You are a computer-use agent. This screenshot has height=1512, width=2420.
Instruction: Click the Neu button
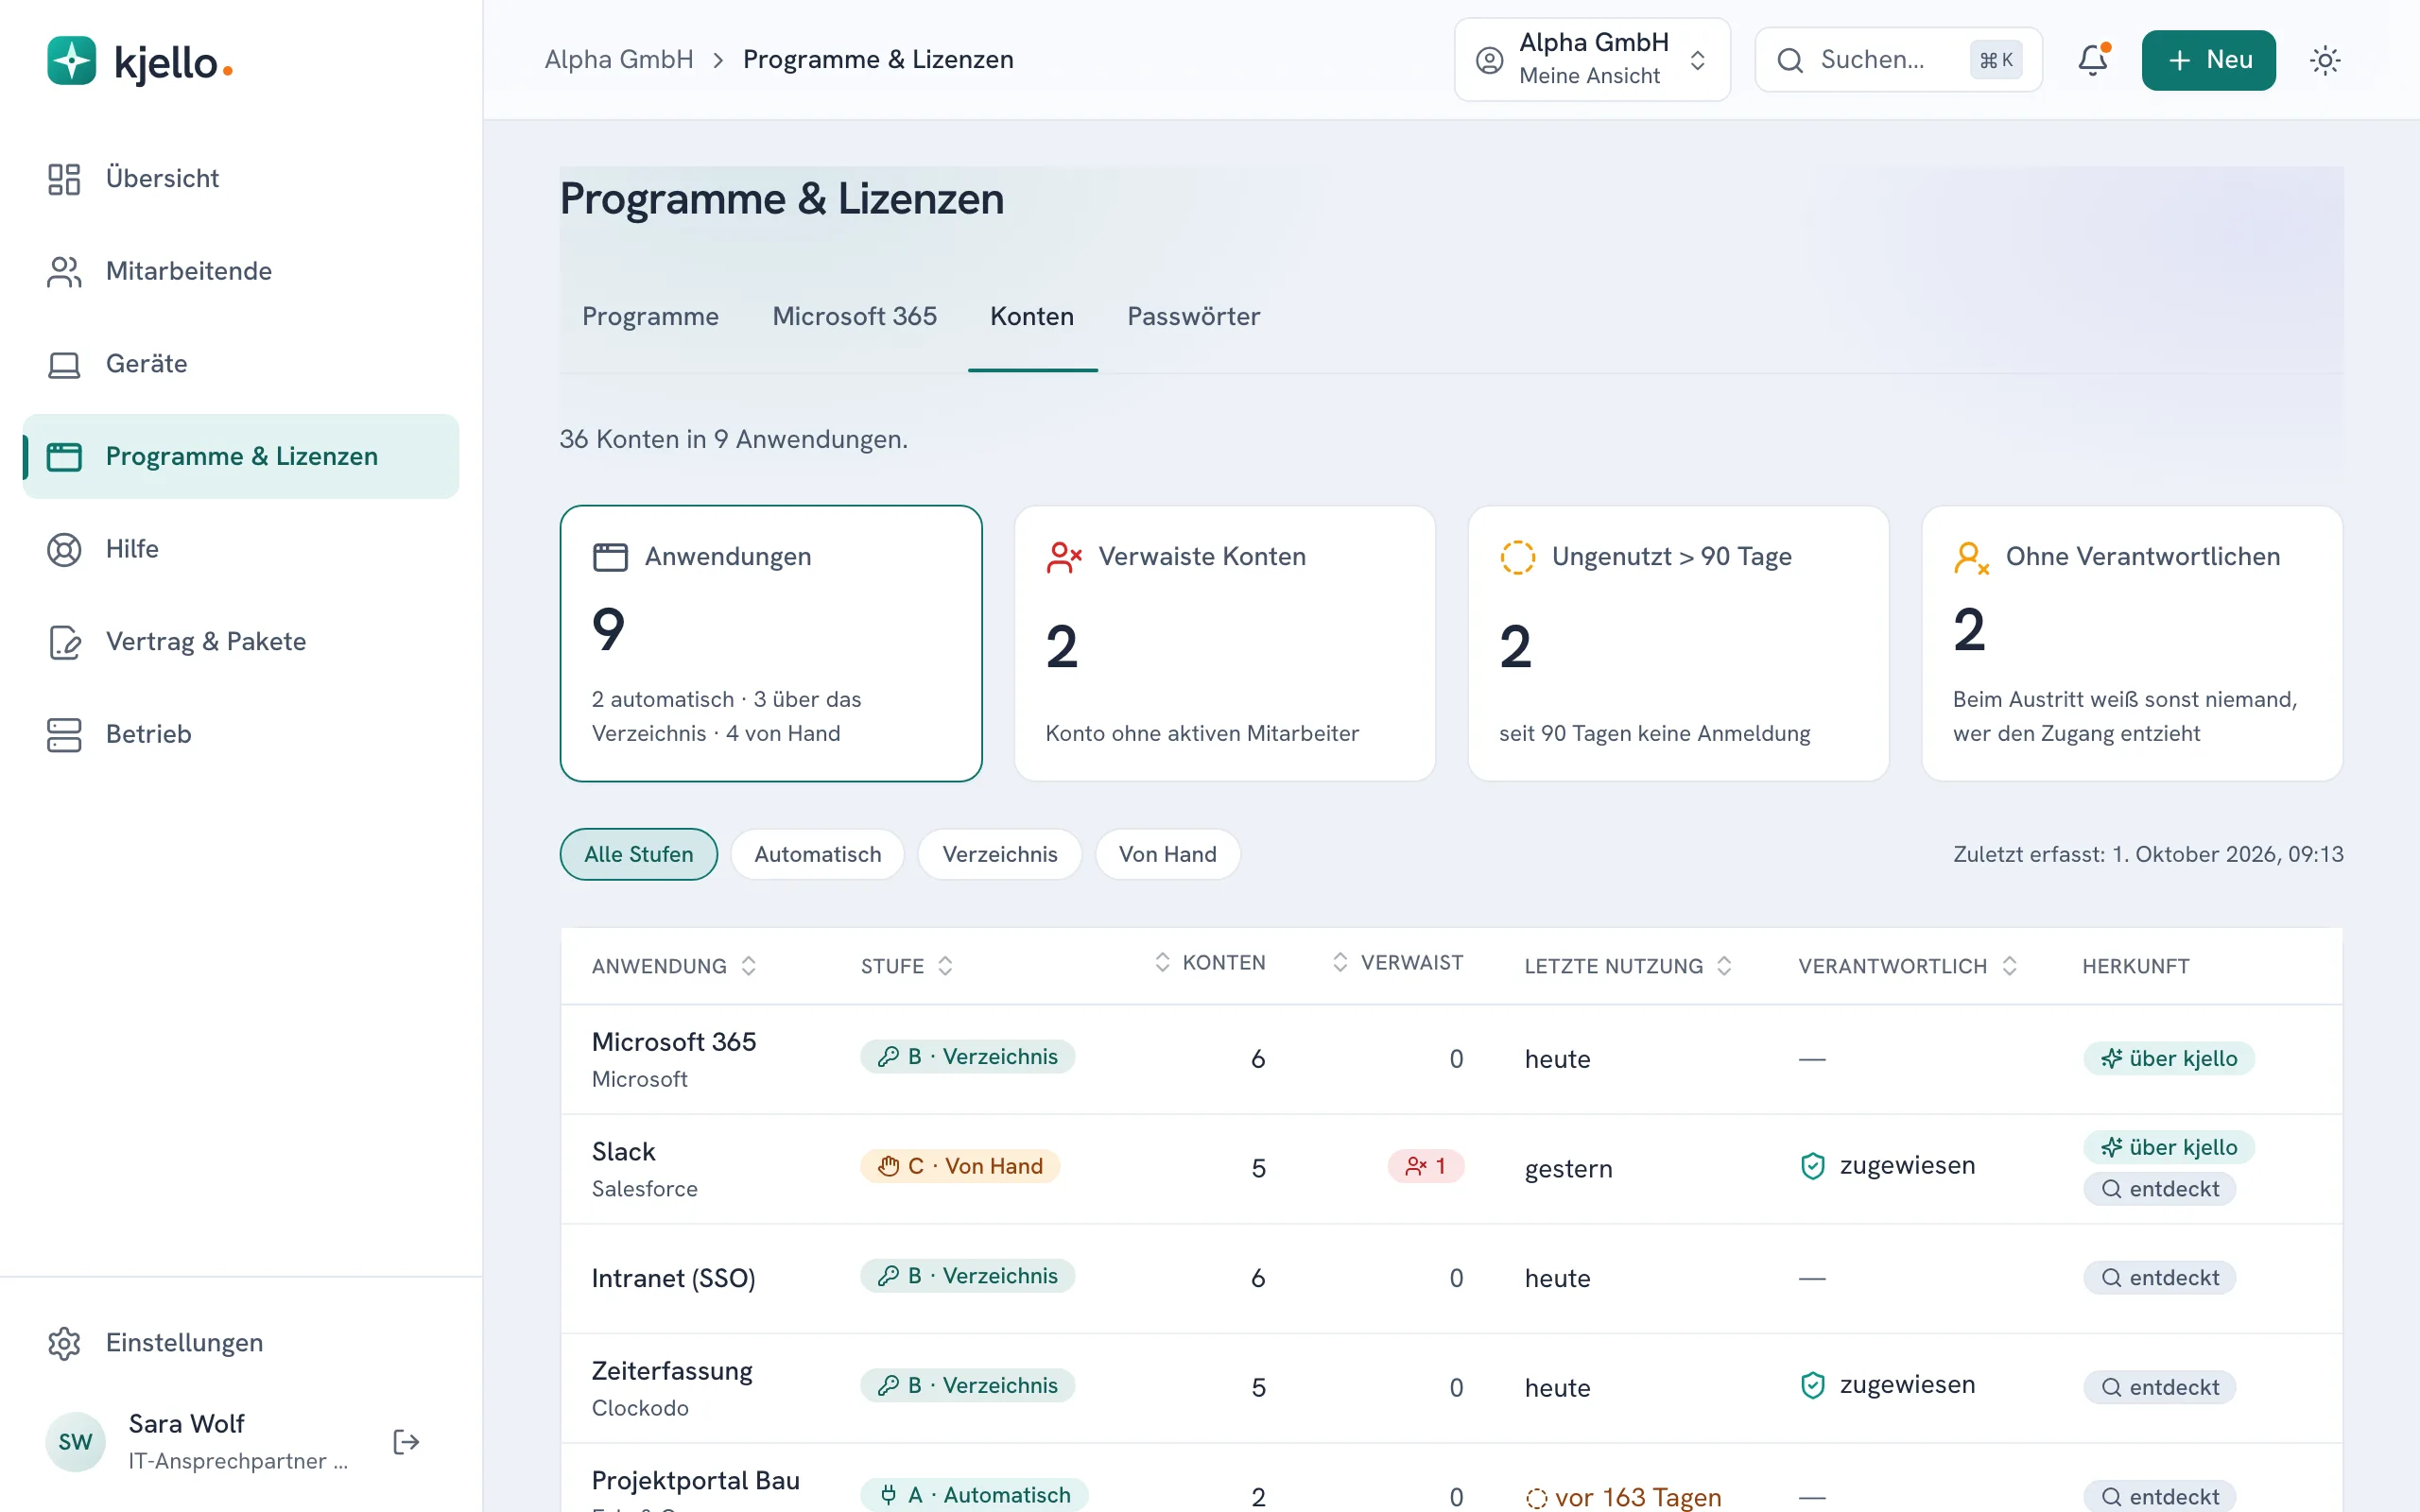pos(2208,60)
